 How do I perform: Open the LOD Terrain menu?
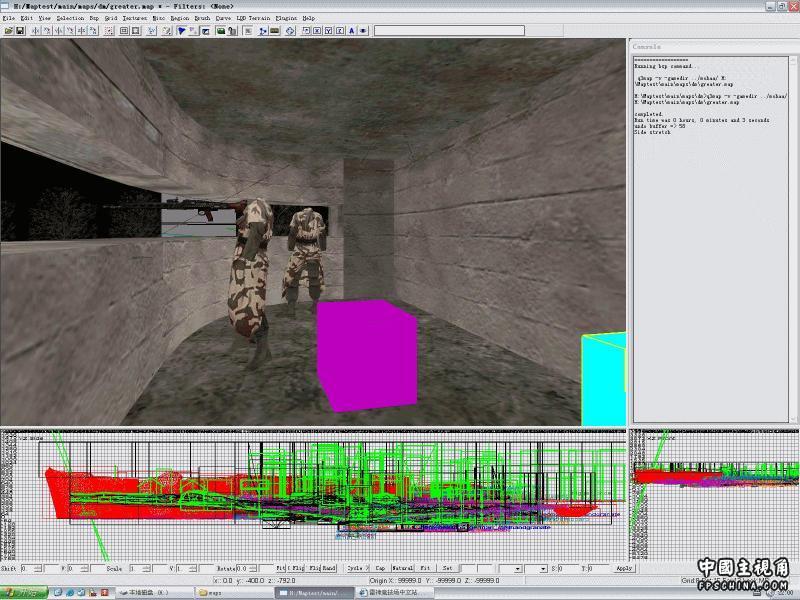click(x=254, y=18)
